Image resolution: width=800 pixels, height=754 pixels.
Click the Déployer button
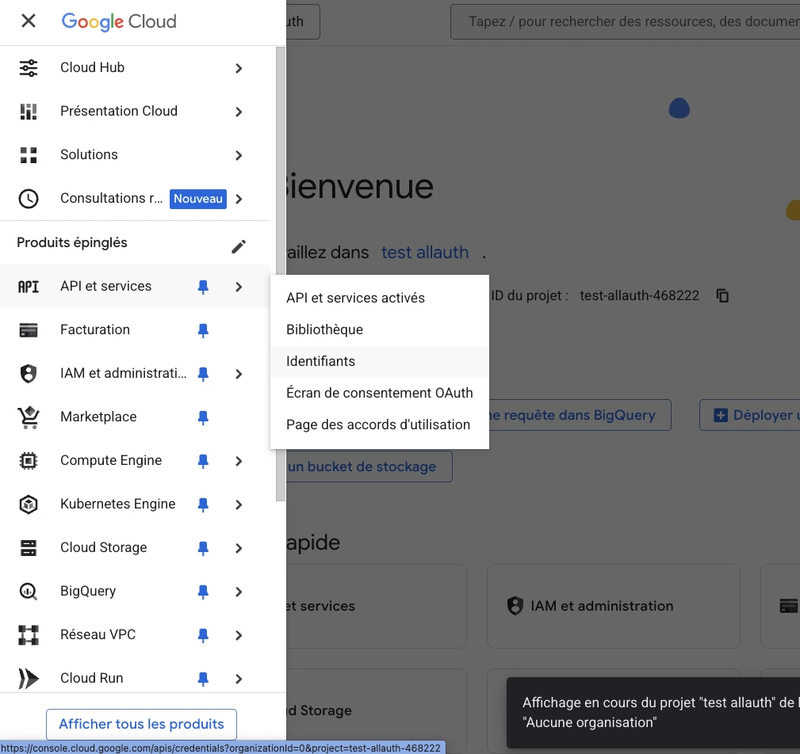click(x=750, y=415)
